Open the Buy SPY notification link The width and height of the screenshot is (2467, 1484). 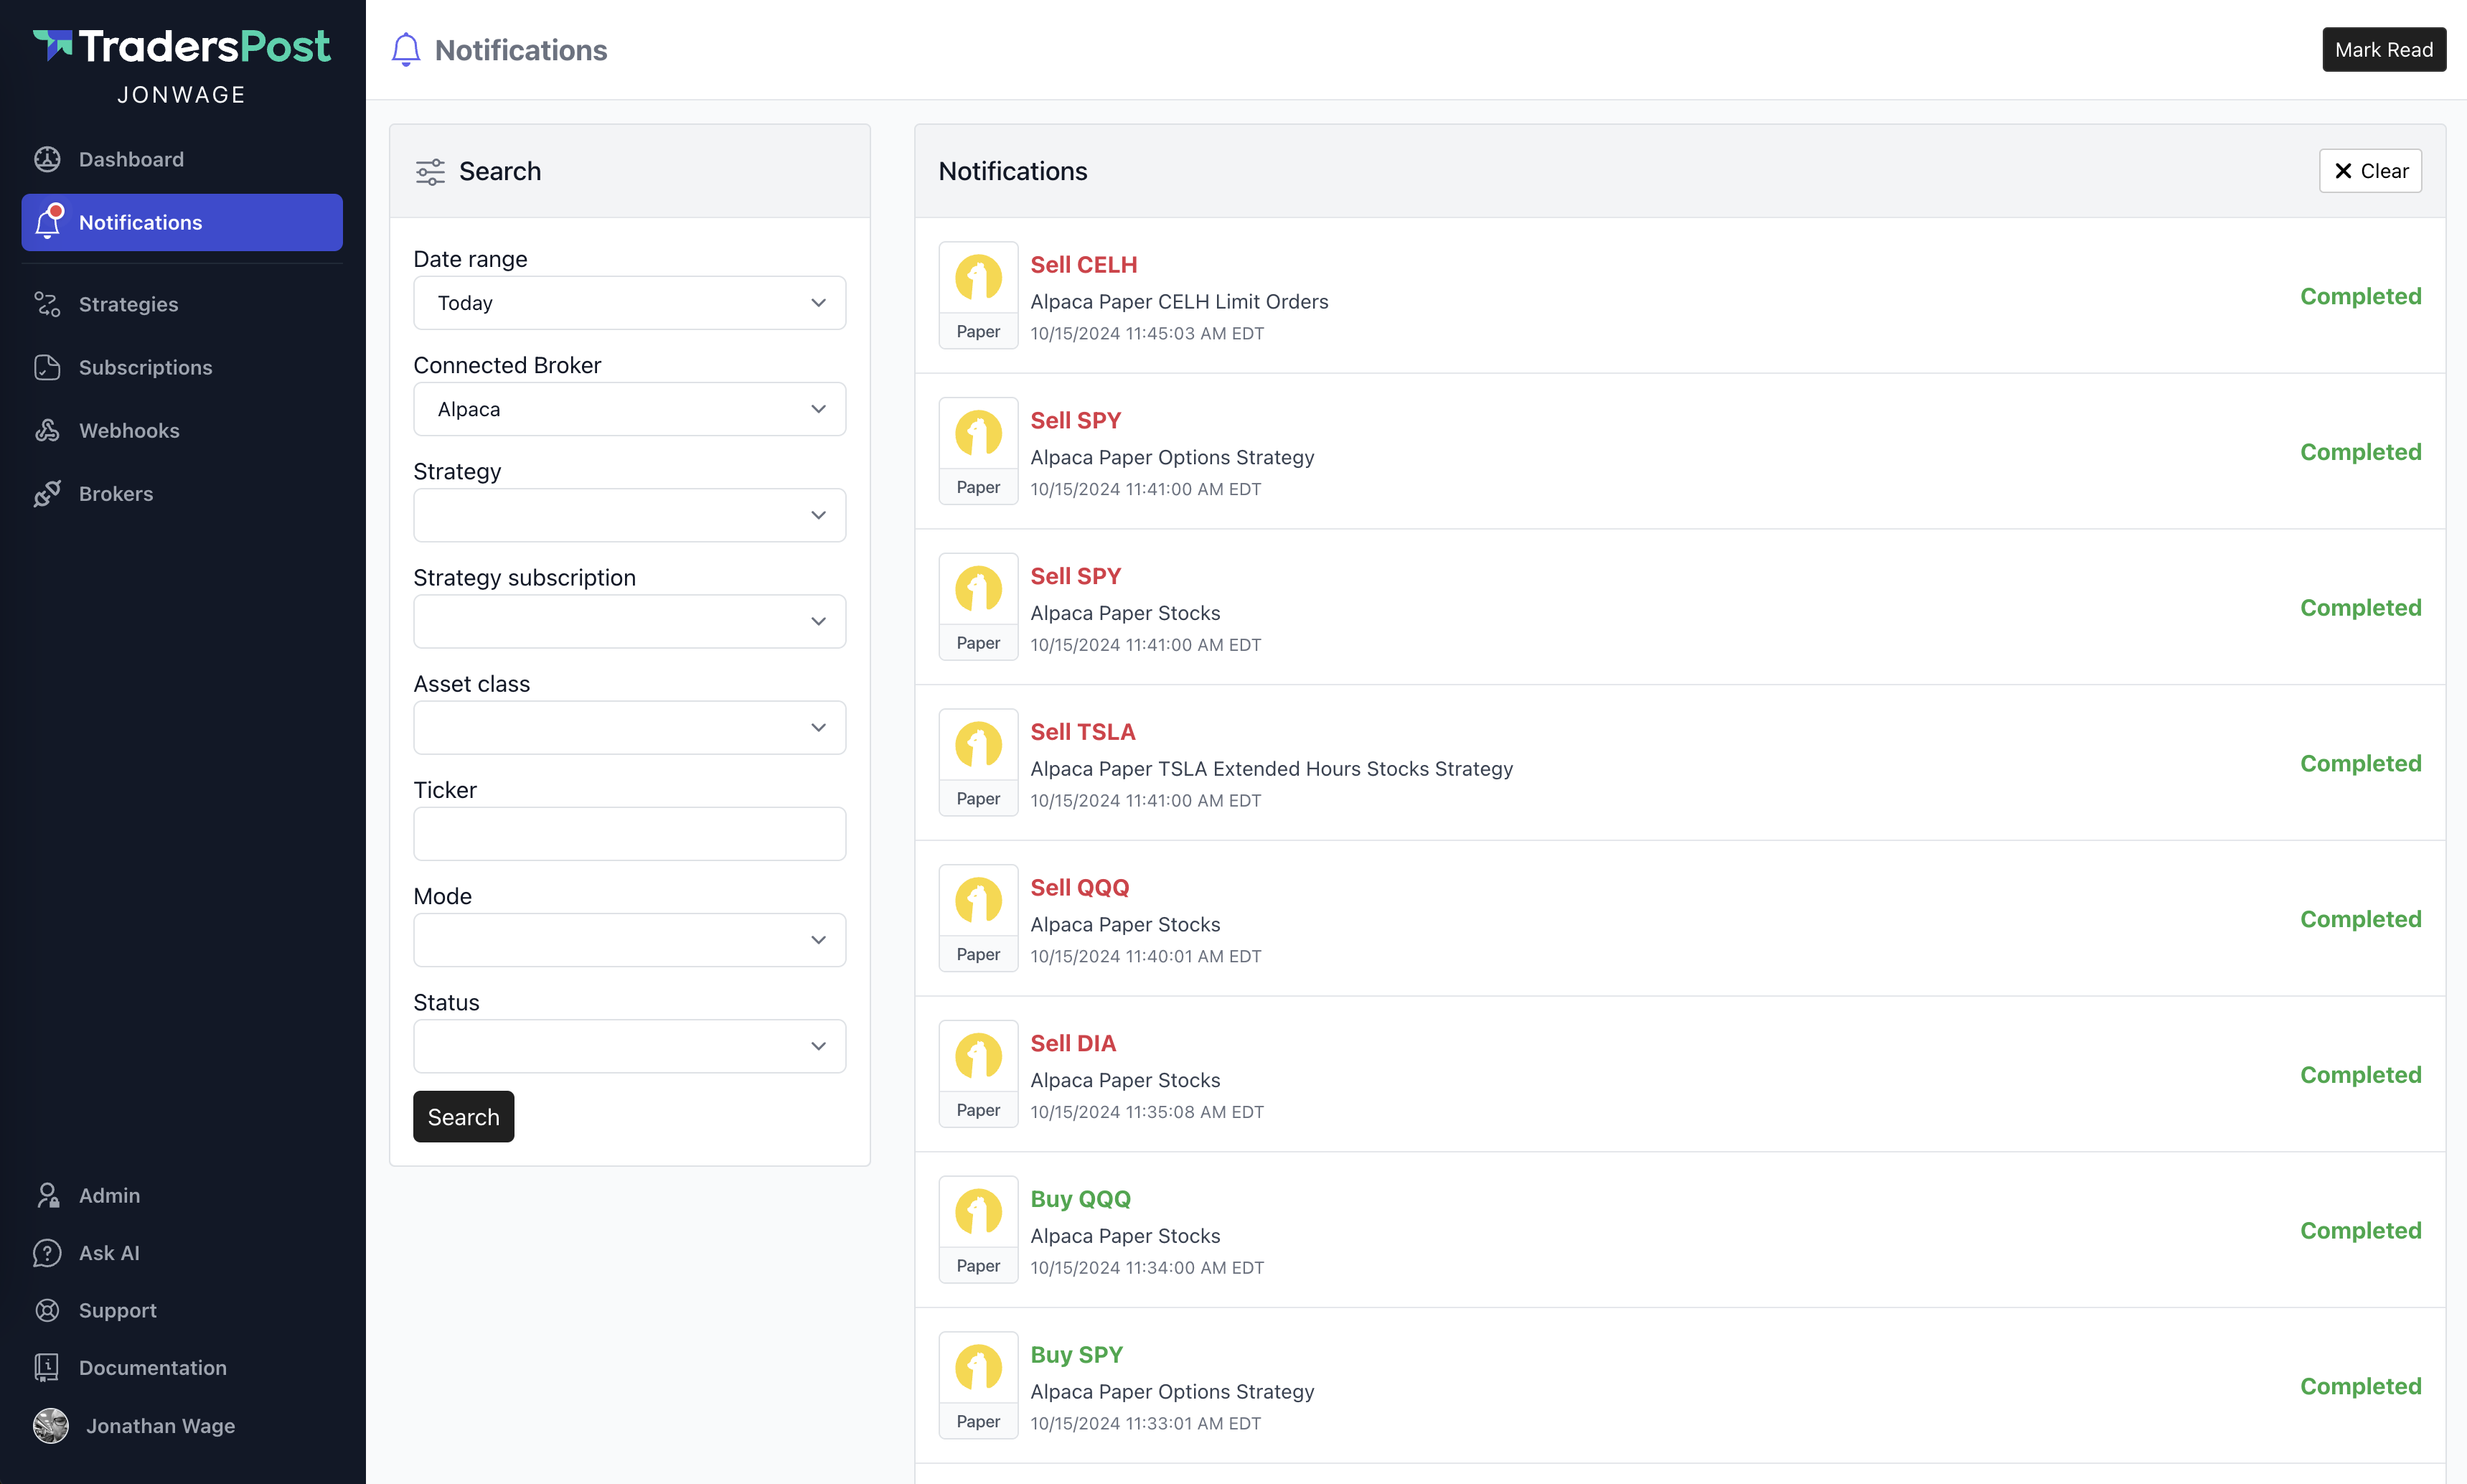pyautogui.click(x=1077, y=1355)
